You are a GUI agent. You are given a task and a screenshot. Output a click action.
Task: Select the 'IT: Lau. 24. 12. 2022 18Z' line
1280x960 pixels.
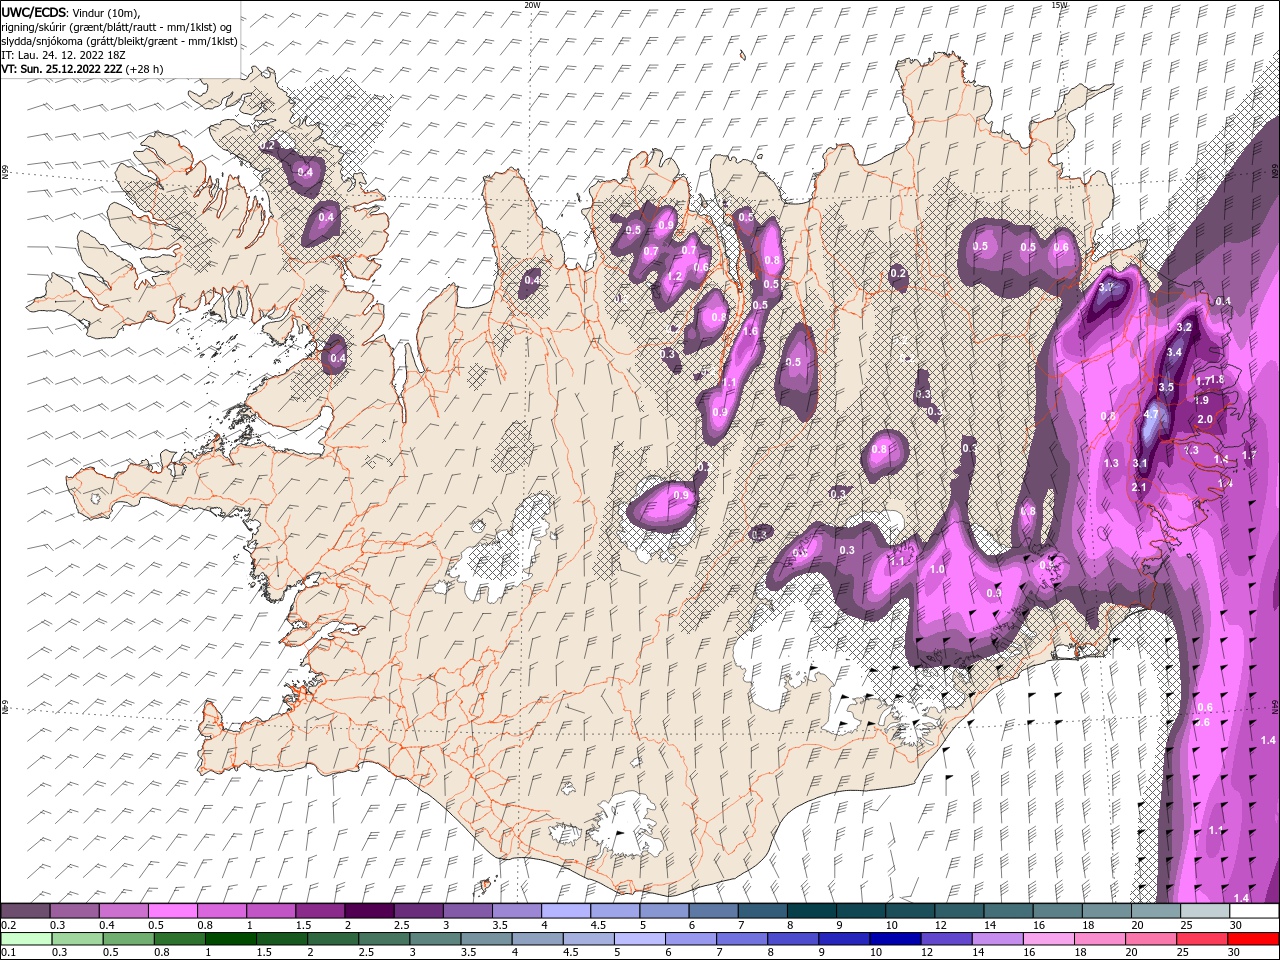coord(61,55)
